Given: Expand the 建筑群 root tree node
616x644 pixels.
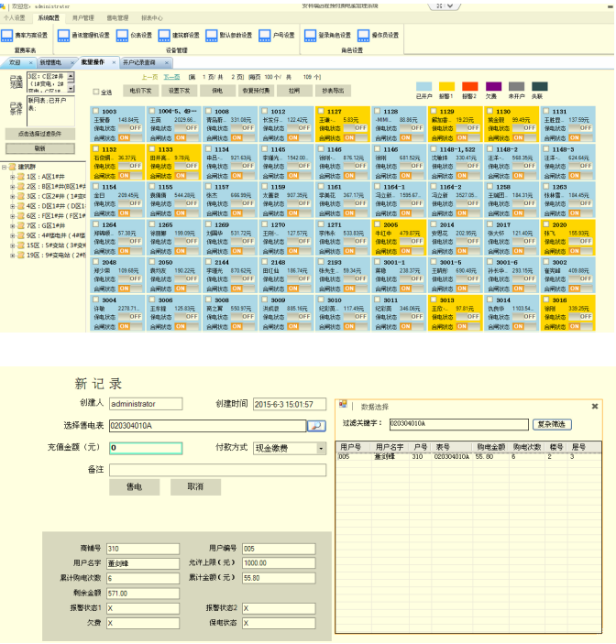Looking at the screenshot, I should 4,167.
